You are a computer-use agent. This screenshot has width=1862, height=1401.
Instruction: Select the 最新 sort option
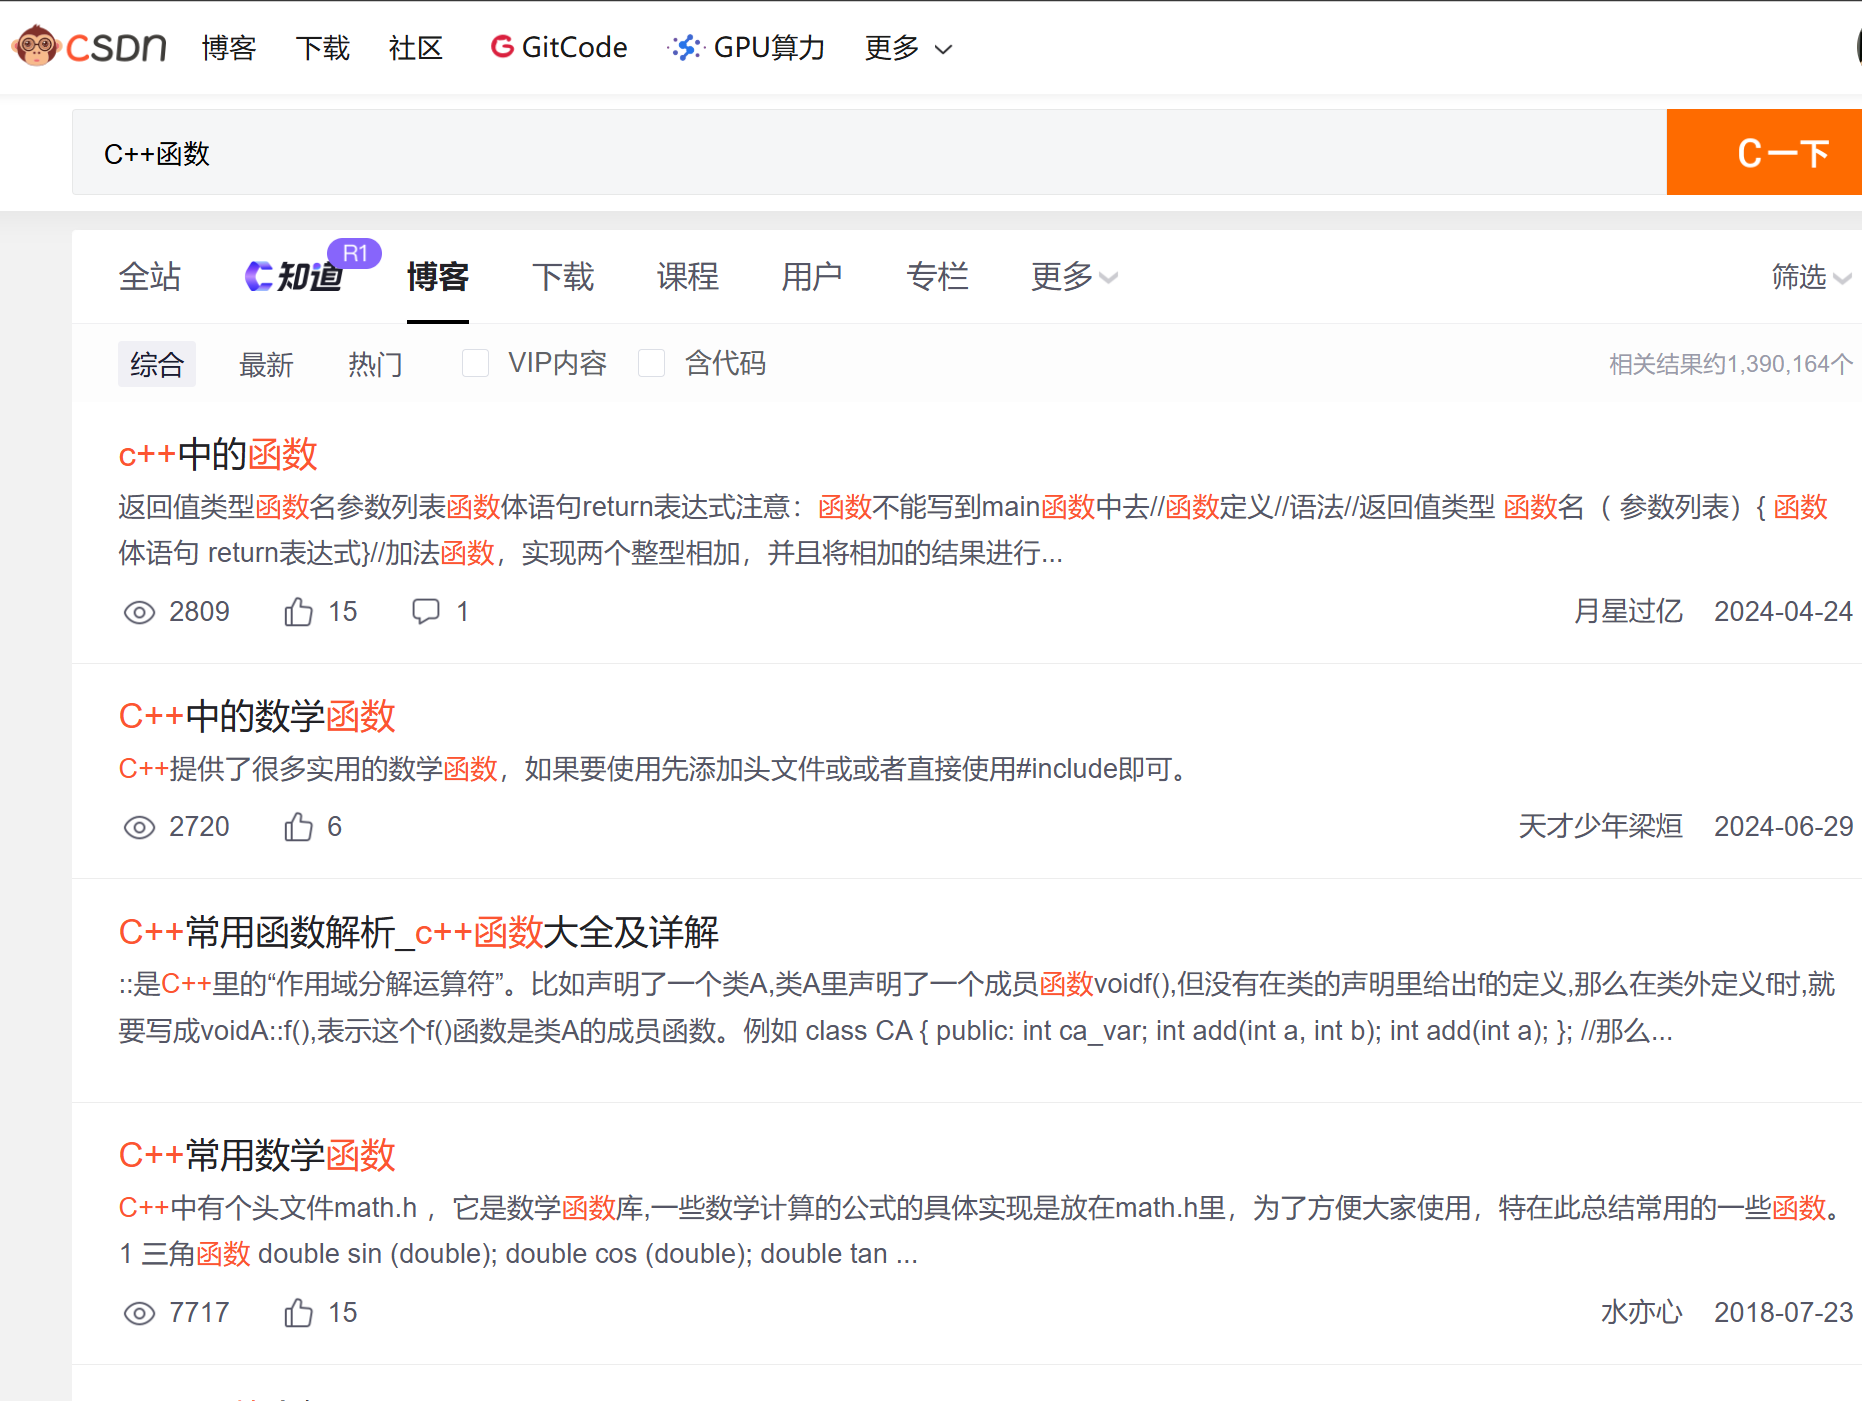tap(266, 365)
